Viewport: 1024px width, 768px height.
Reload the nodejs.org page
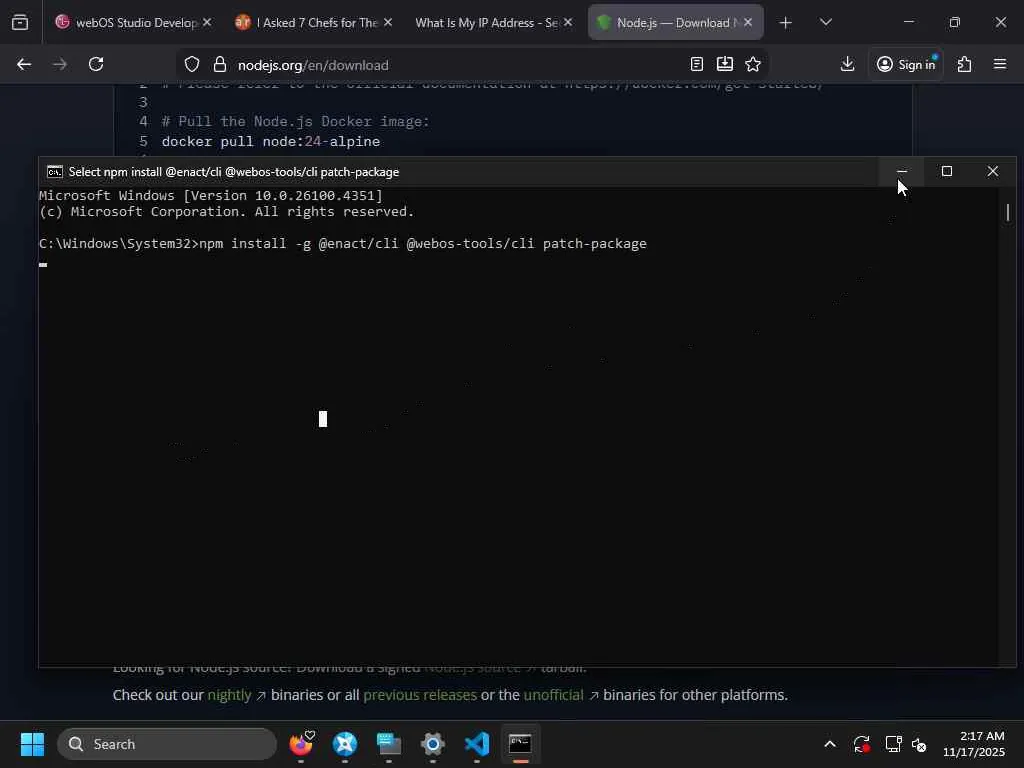(96, 64)
